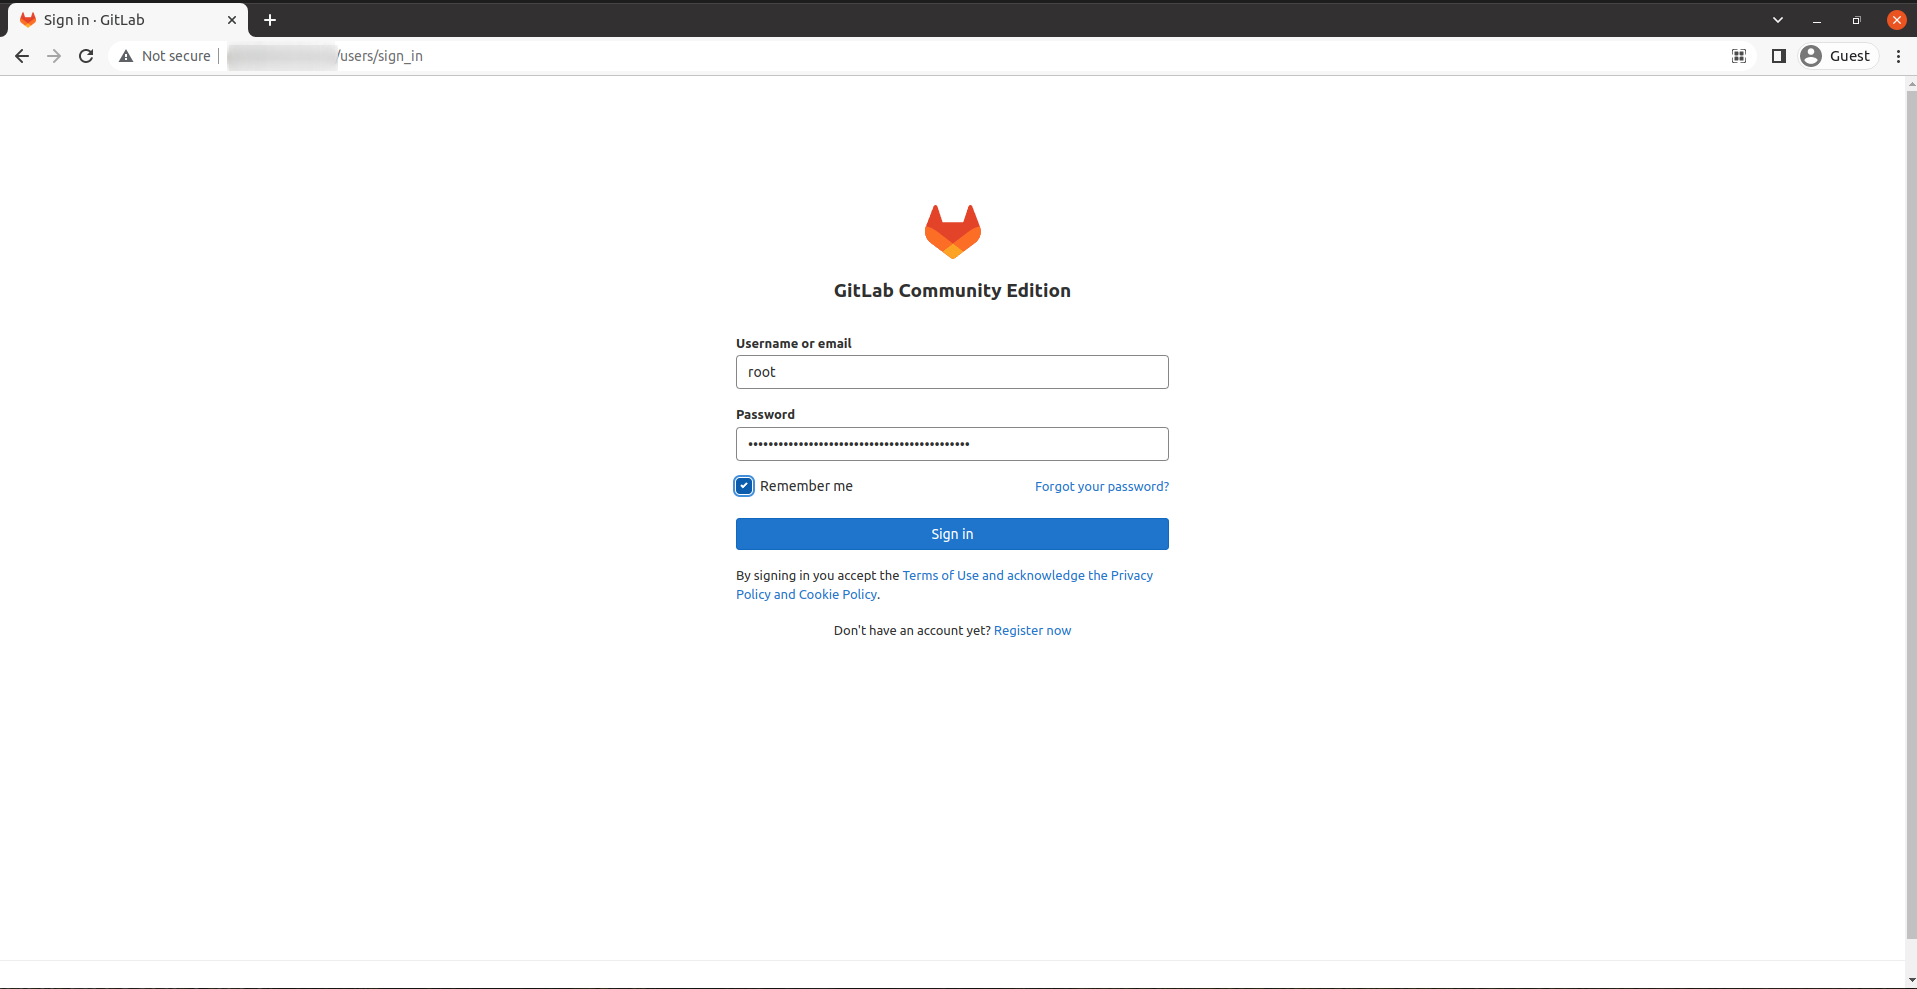Click the Register now link

1032,631
